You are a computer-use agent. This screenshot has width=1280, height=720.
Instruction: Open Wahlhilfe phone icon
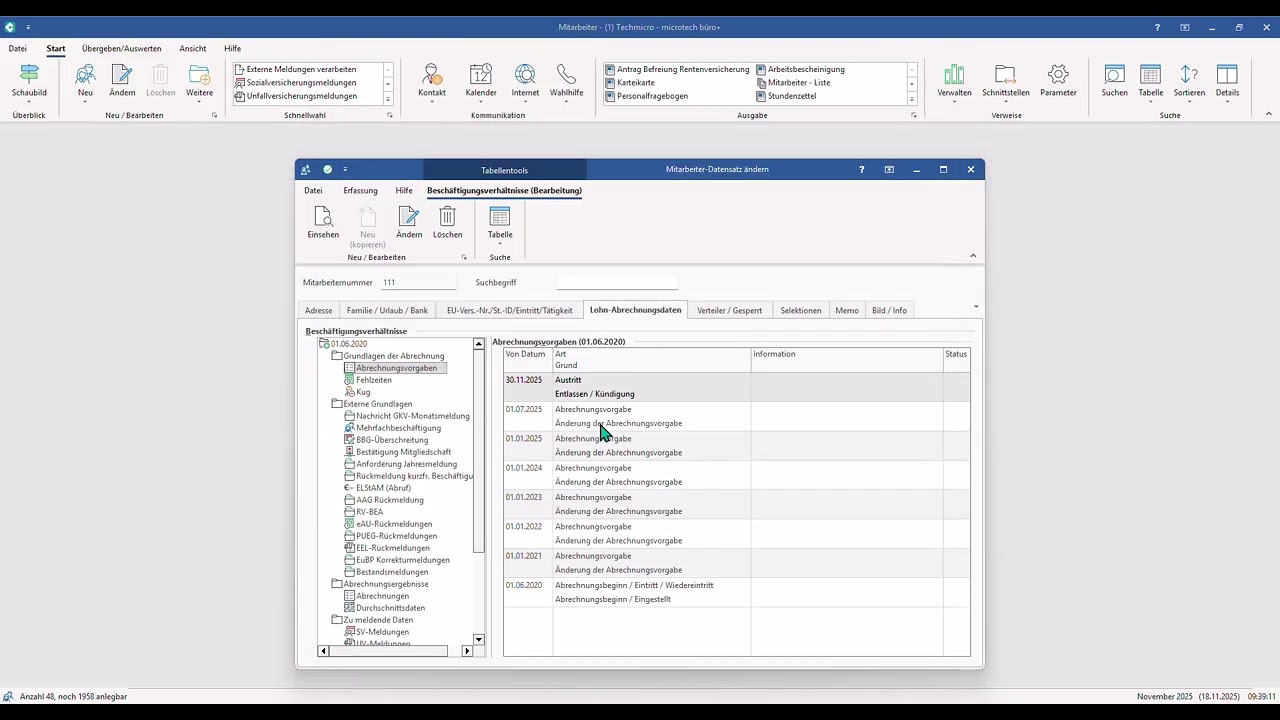tap(566, 82)
